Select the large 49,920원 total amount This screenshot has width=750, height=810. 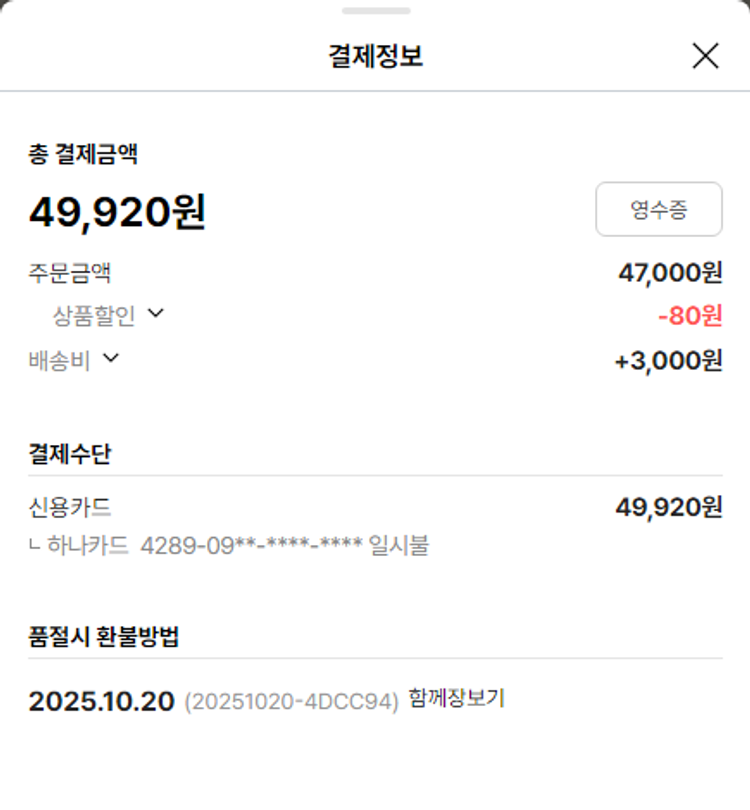point(117,212)
